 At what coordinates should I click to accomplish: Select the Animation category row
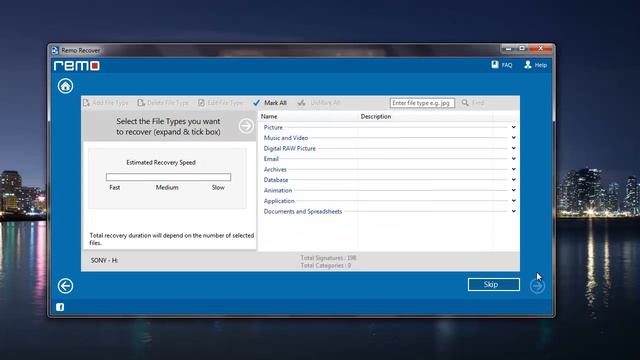click(x=389, y=191)
